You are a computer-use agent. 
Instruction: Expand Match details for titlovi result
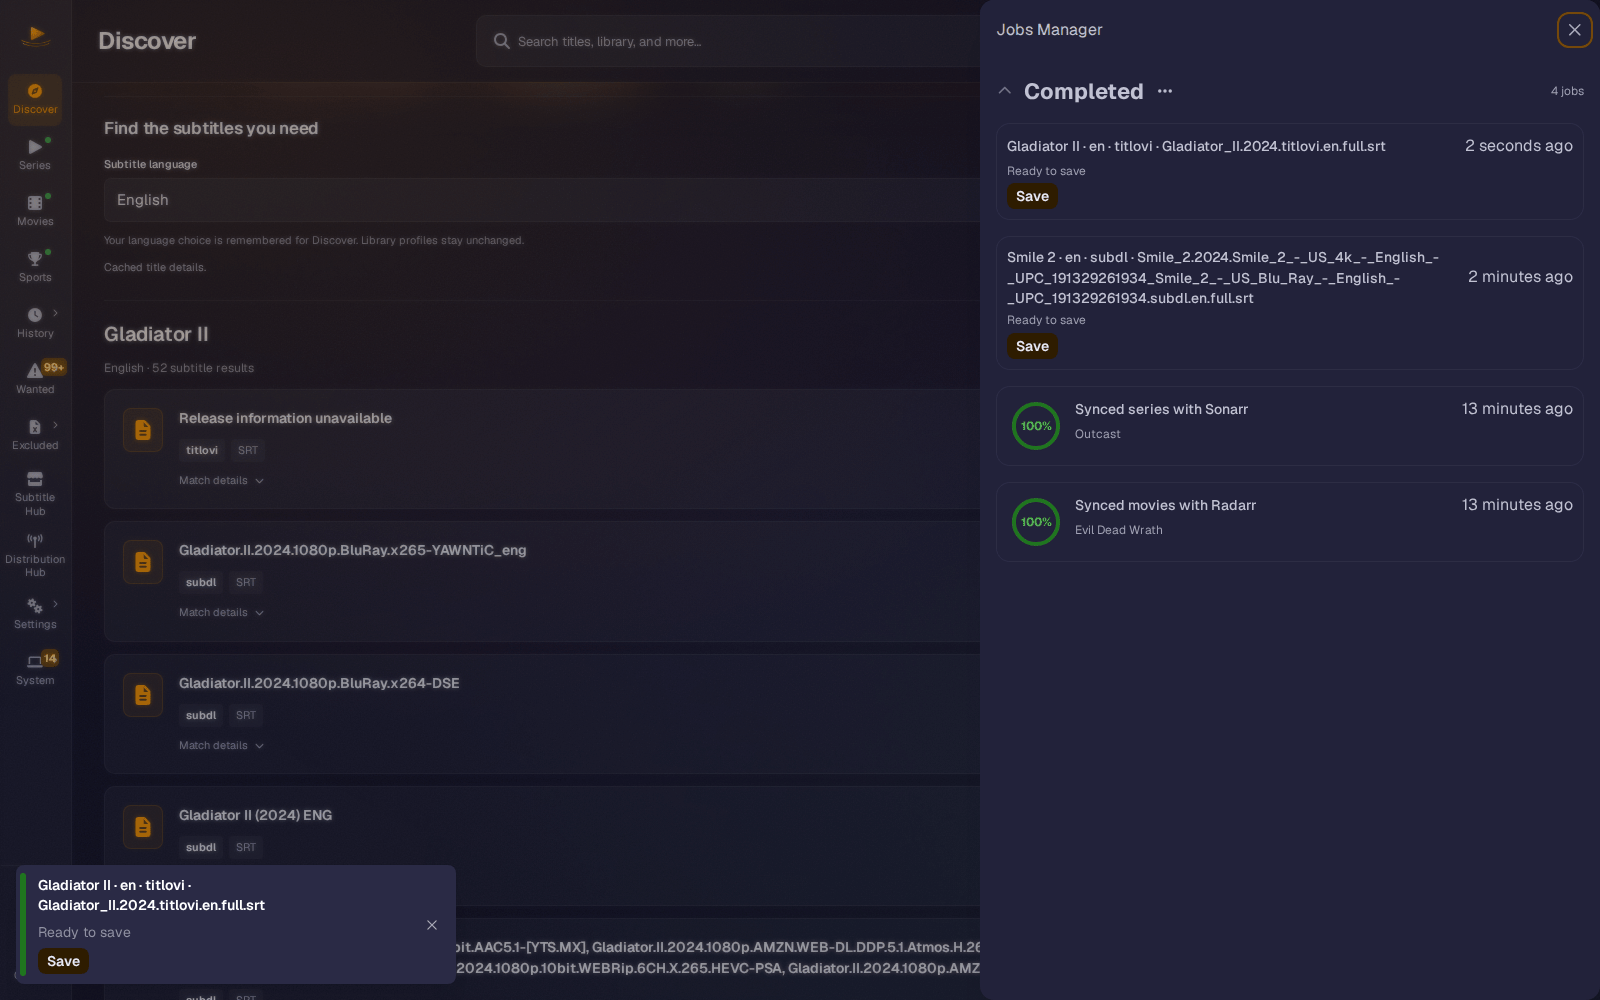click(221, 481)
